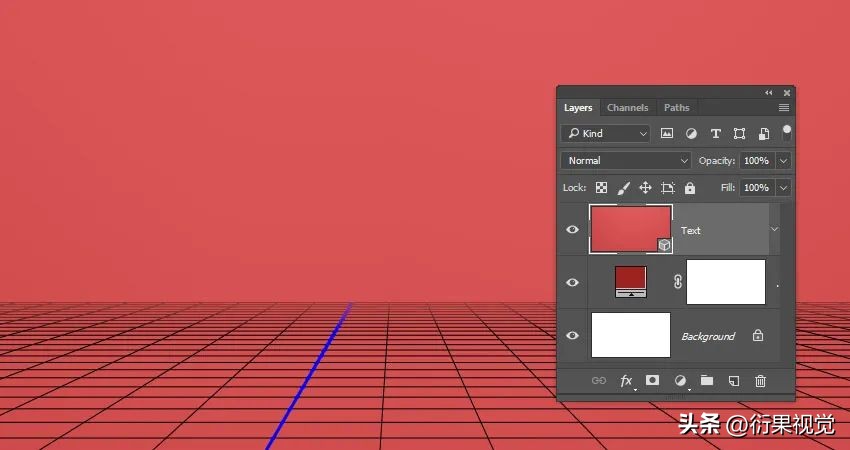Hide the Text layer
Viewport: 850px width, 450px height.
pos(572,229)
